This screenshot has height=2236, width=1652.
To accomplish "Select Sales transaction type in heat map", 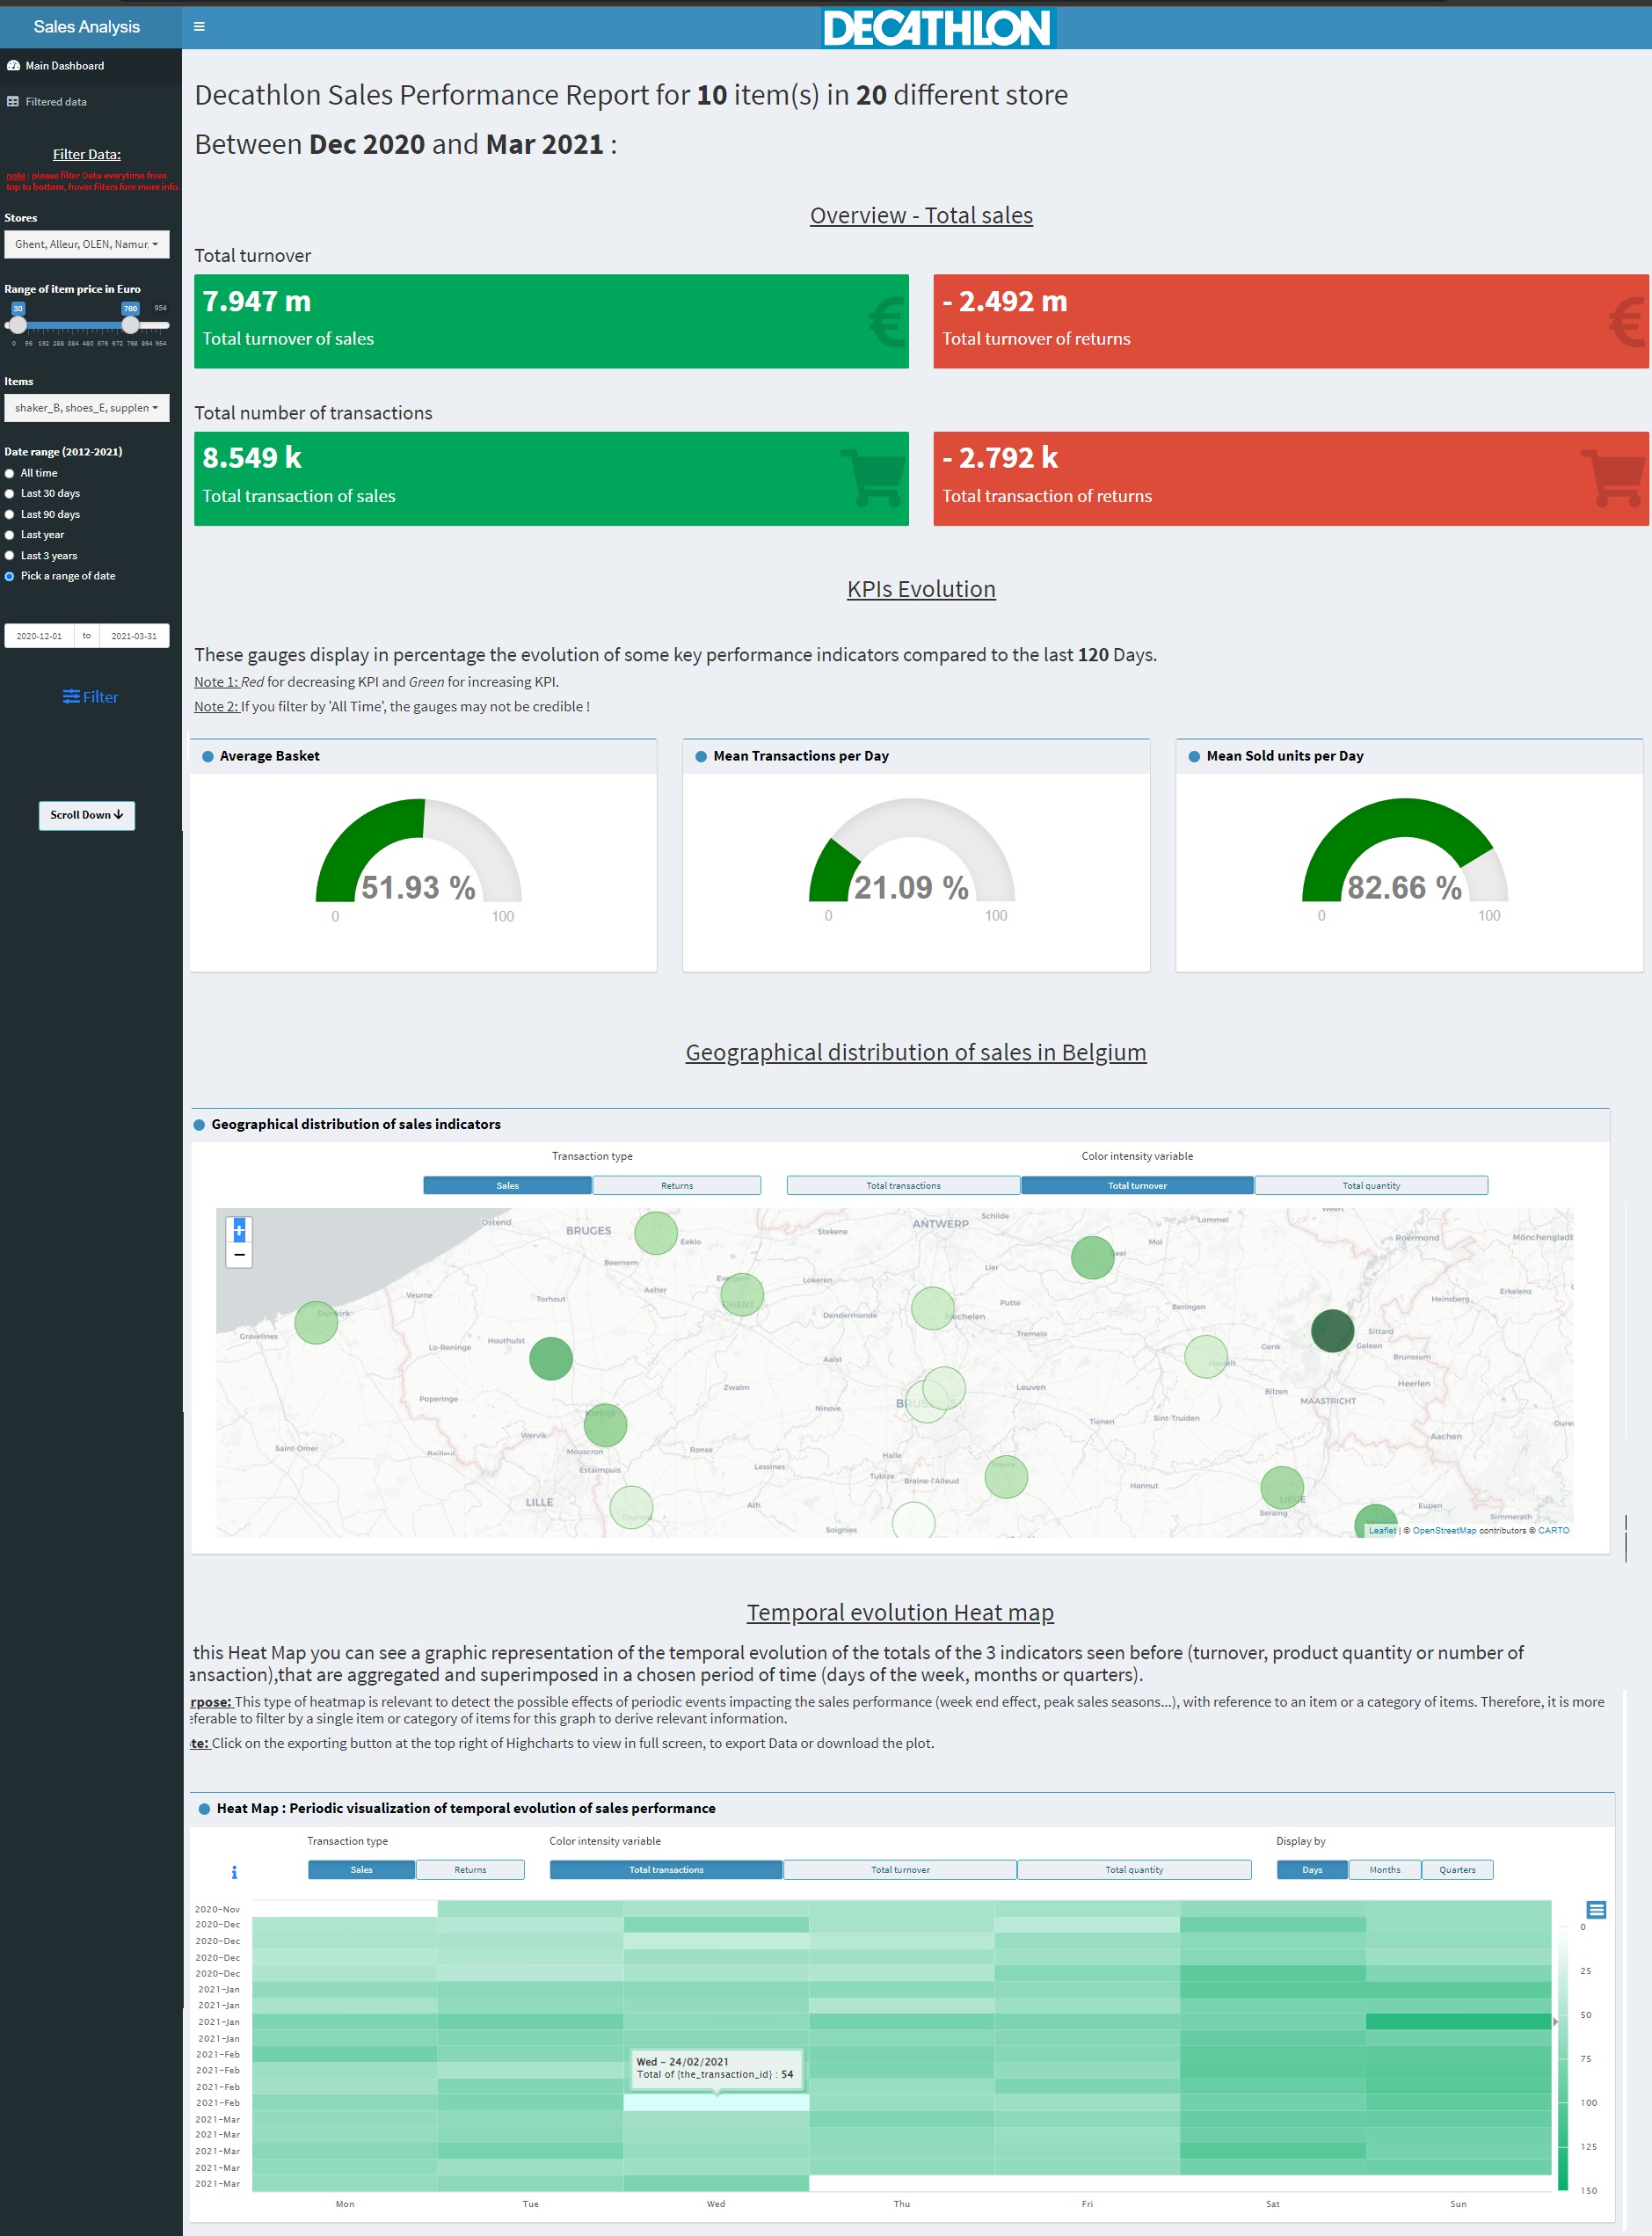I will coord(361,1870).
